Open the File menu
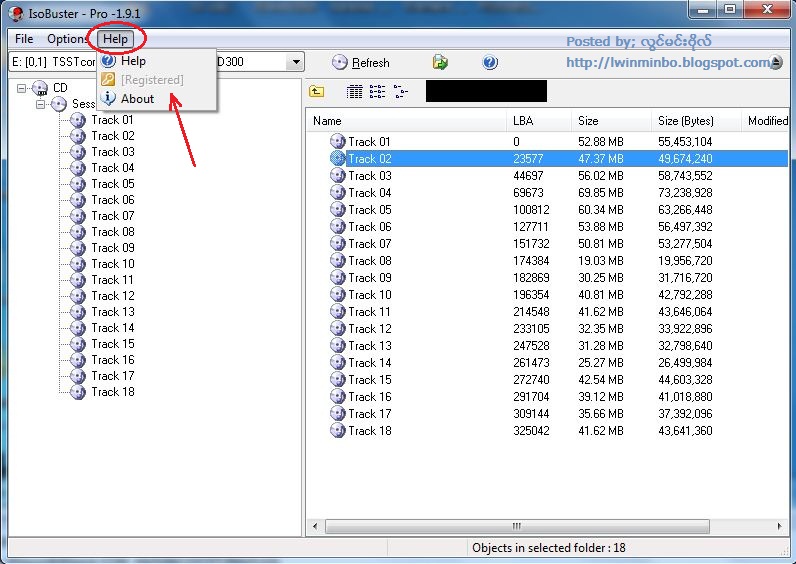 24,39
